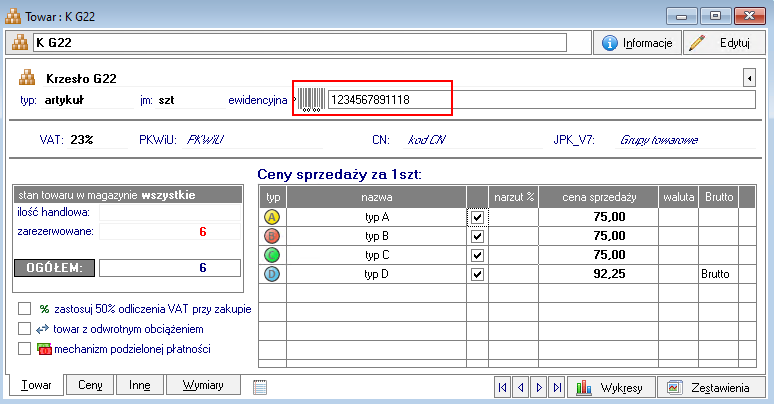The image size is (774, 404).
Task: Click the type B price circle icon
Action: point(273,236)
